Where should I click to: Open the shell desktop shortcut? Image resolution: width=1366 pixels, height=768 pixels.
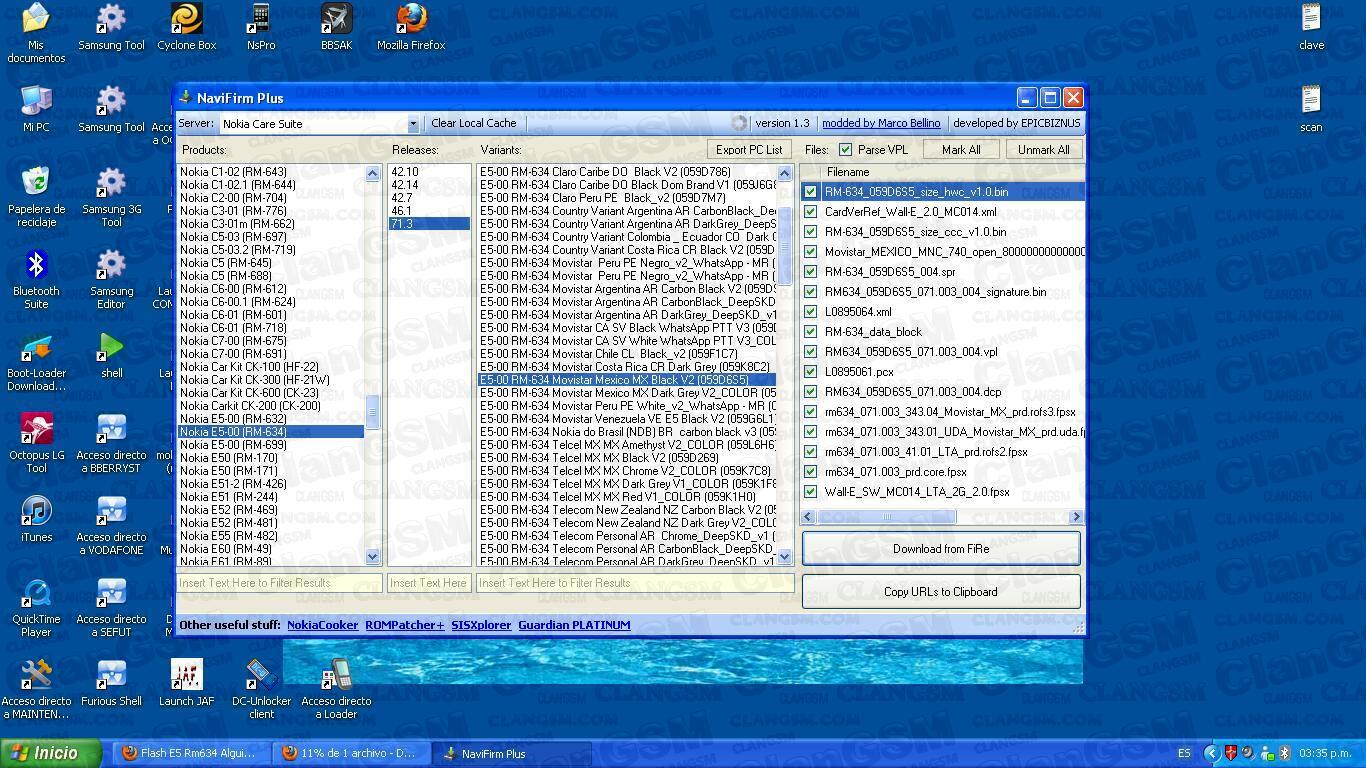tap(111, 355)
